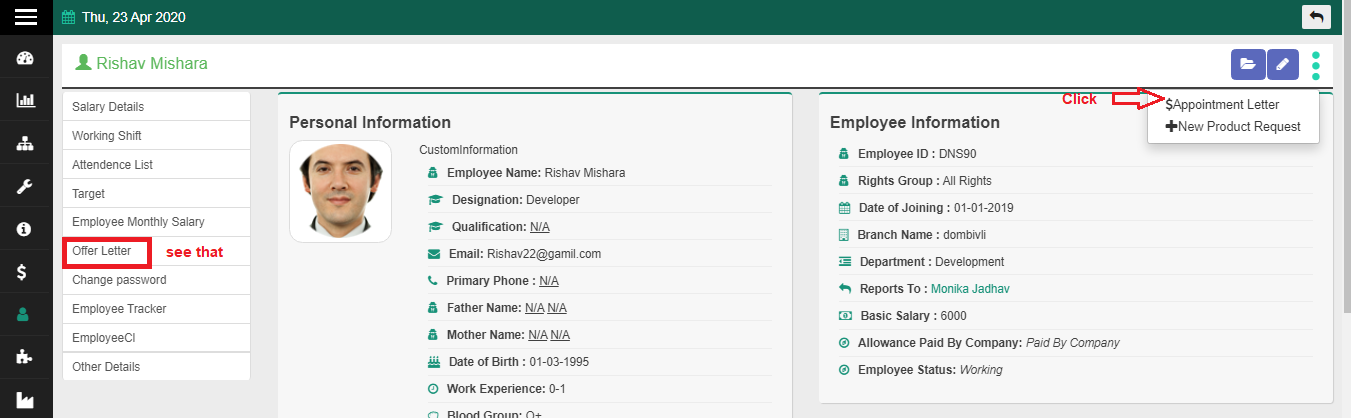
Task: Click the back arrow button
Action: (1316, 17)
